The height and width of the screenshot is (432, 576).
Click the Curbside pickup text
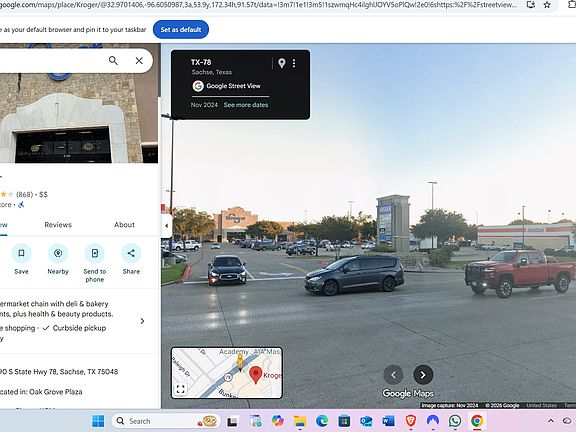click(x=79, y=328)
